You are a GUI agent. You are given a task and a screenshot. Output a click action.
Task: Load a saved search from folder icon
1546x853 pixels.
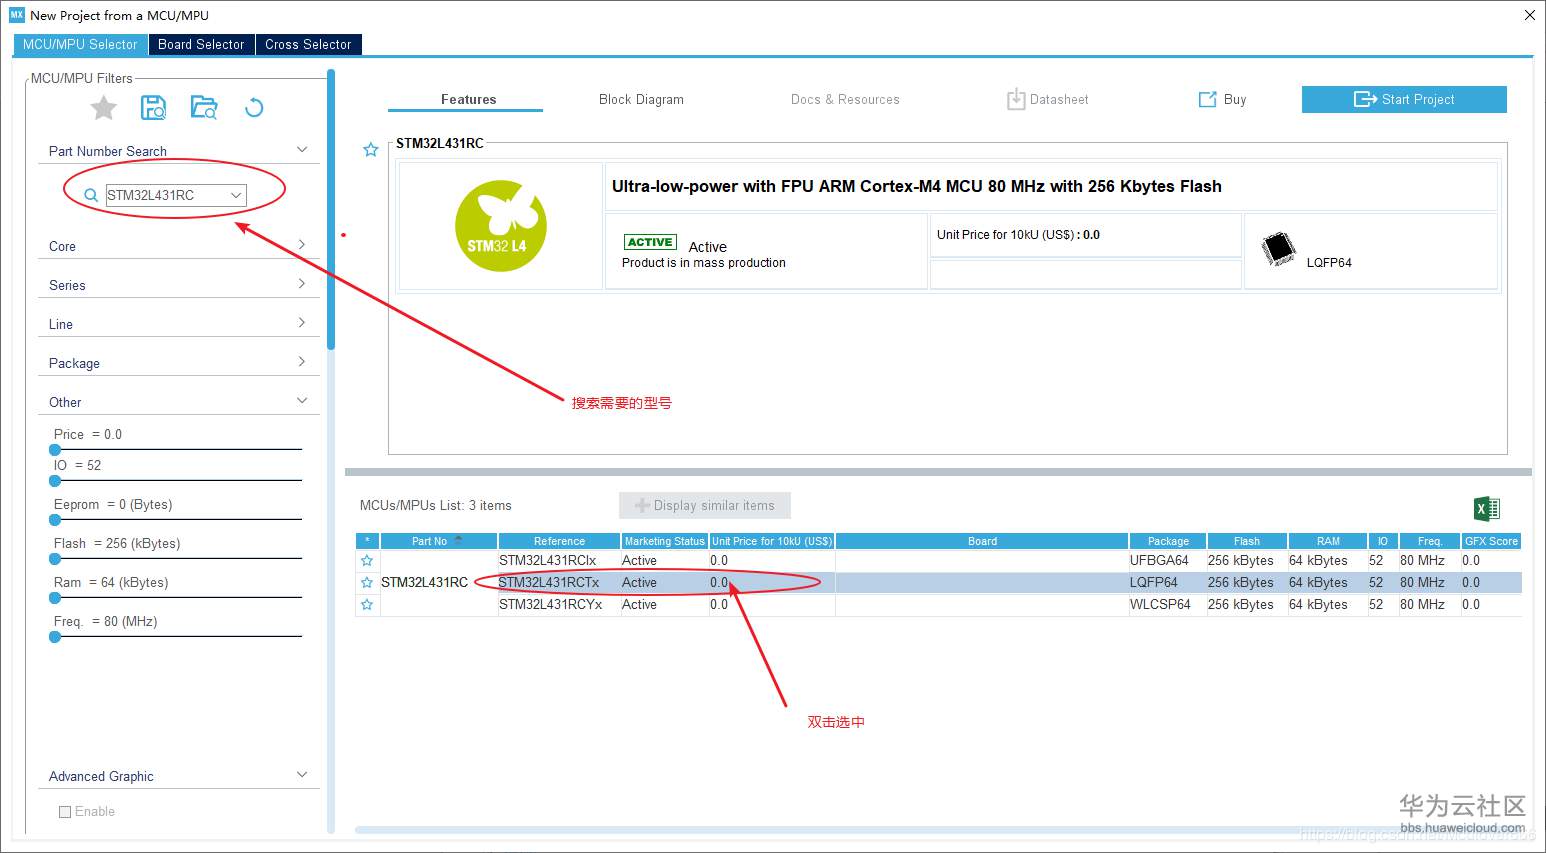(204, 108)
